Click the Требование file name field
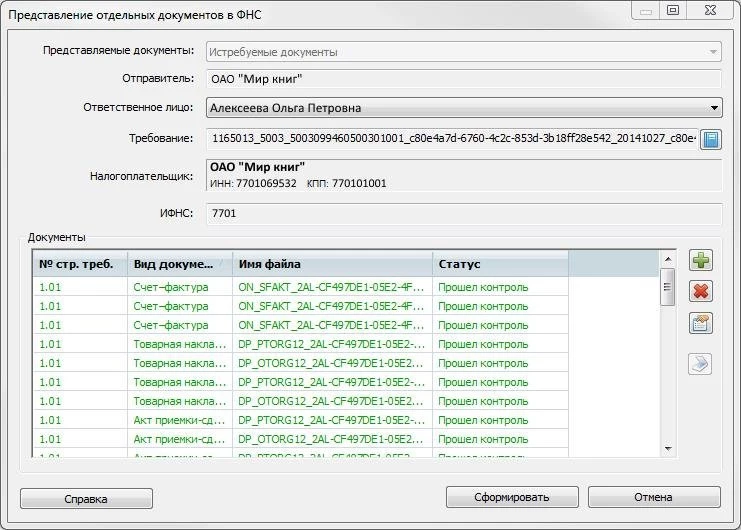 (x=452, y=139)
